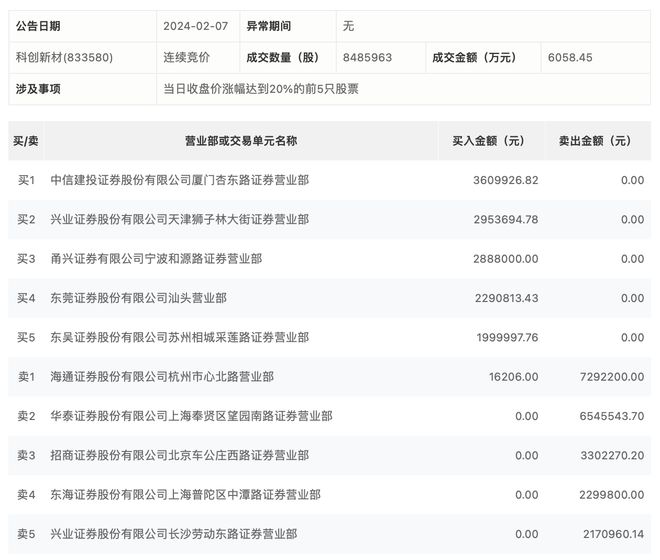Click the 买/卖 column header
The image size is (660, 560).
[26, 141]
